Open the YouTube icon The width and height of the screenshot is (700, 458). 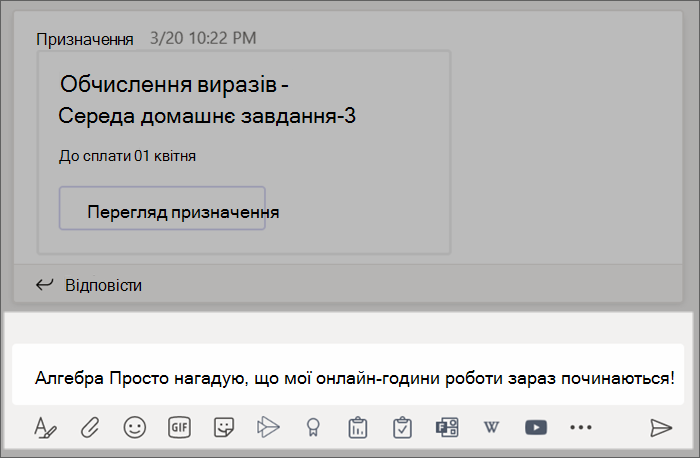click(536, 428)
